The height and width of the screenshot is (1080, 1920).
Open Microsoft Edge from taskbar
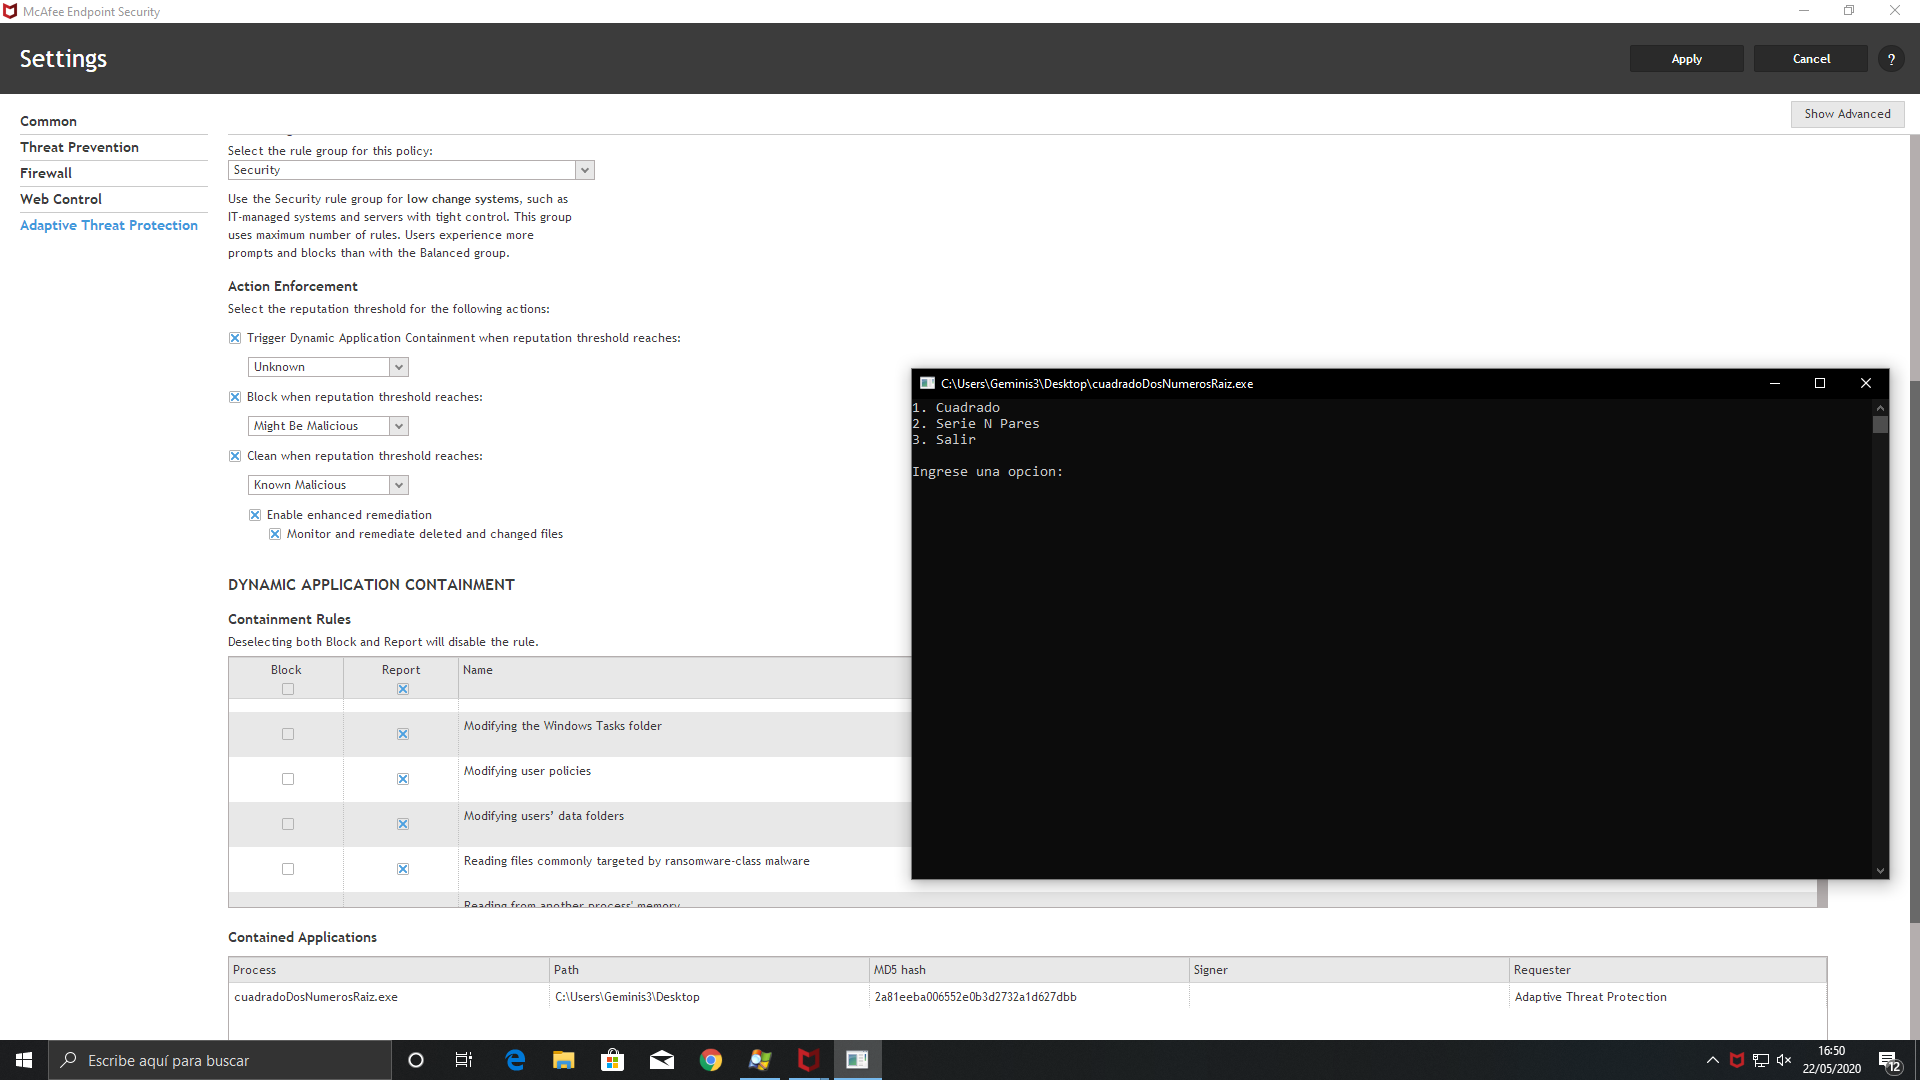pyautogui.click(x=515, y=1060)
